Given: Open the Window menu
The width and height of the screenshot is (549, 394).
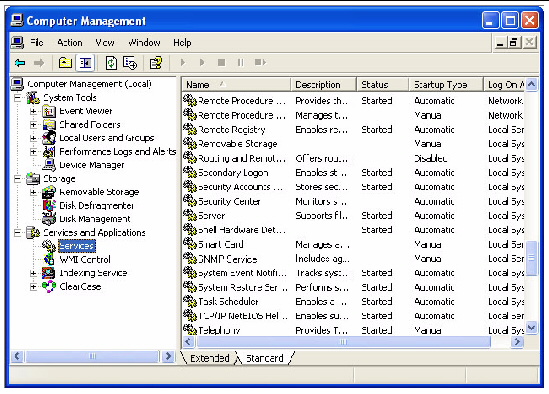Looking at the screenshot, I should 144,43.
